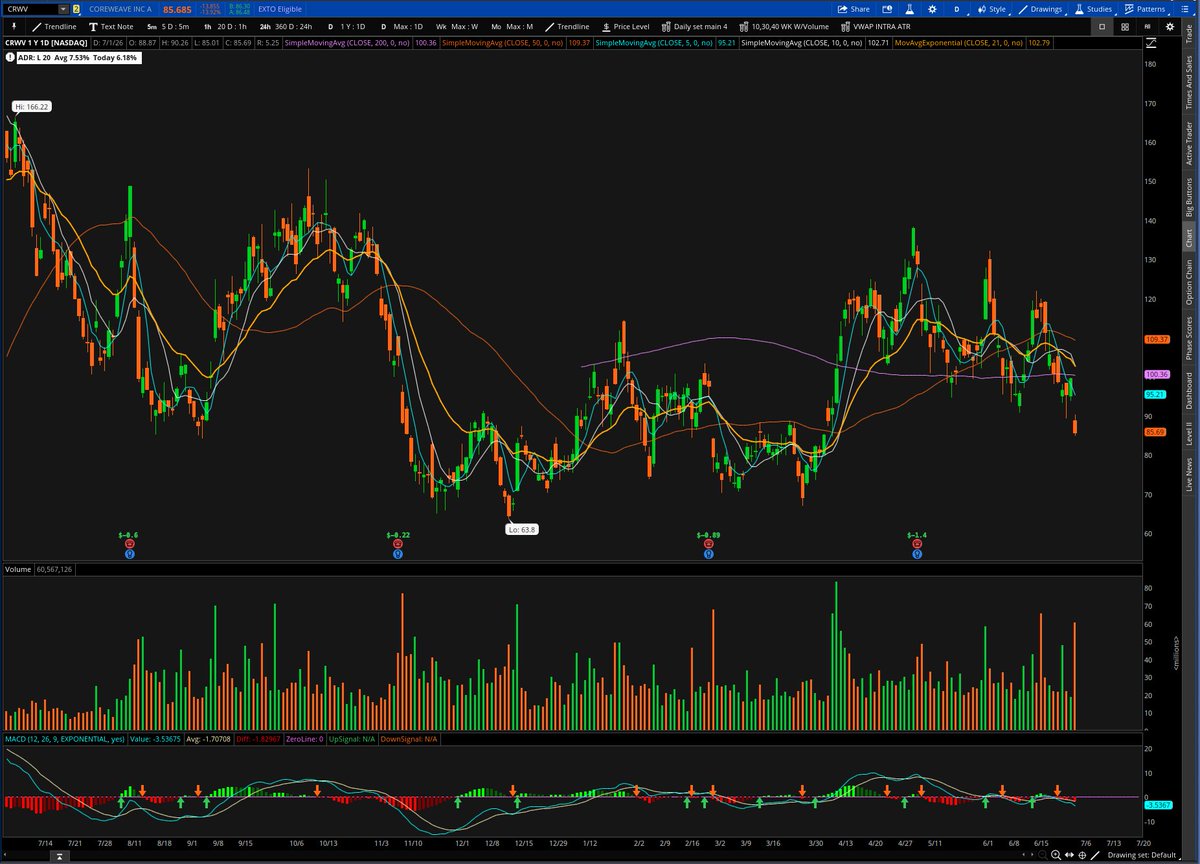Open the Big Buttons side tab
The image size is (1200, 864).
pyautogui.click(x=1190, y=198)
